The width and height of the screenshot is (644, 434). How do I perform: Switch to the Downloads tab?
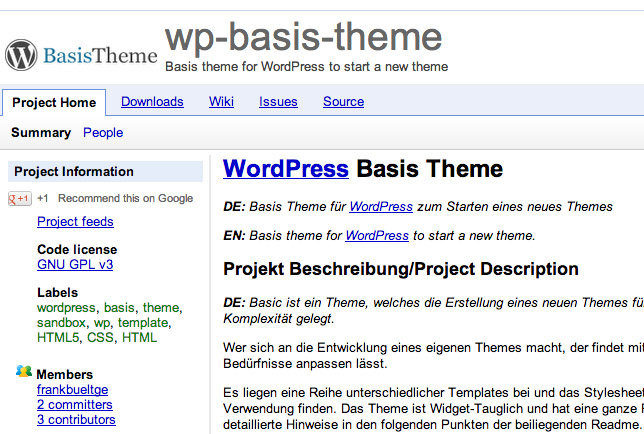coord(152,101)
